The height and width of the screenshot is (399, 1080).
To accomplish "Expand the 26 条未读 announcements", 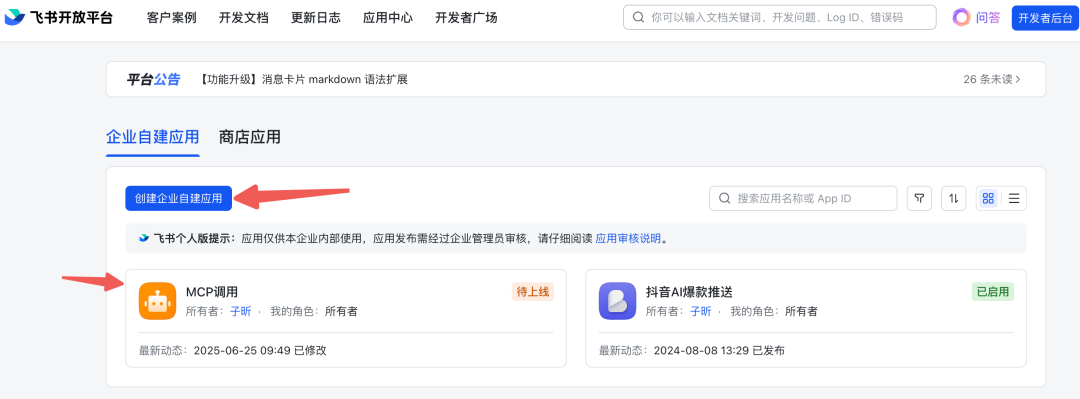I will pos(992,79).
